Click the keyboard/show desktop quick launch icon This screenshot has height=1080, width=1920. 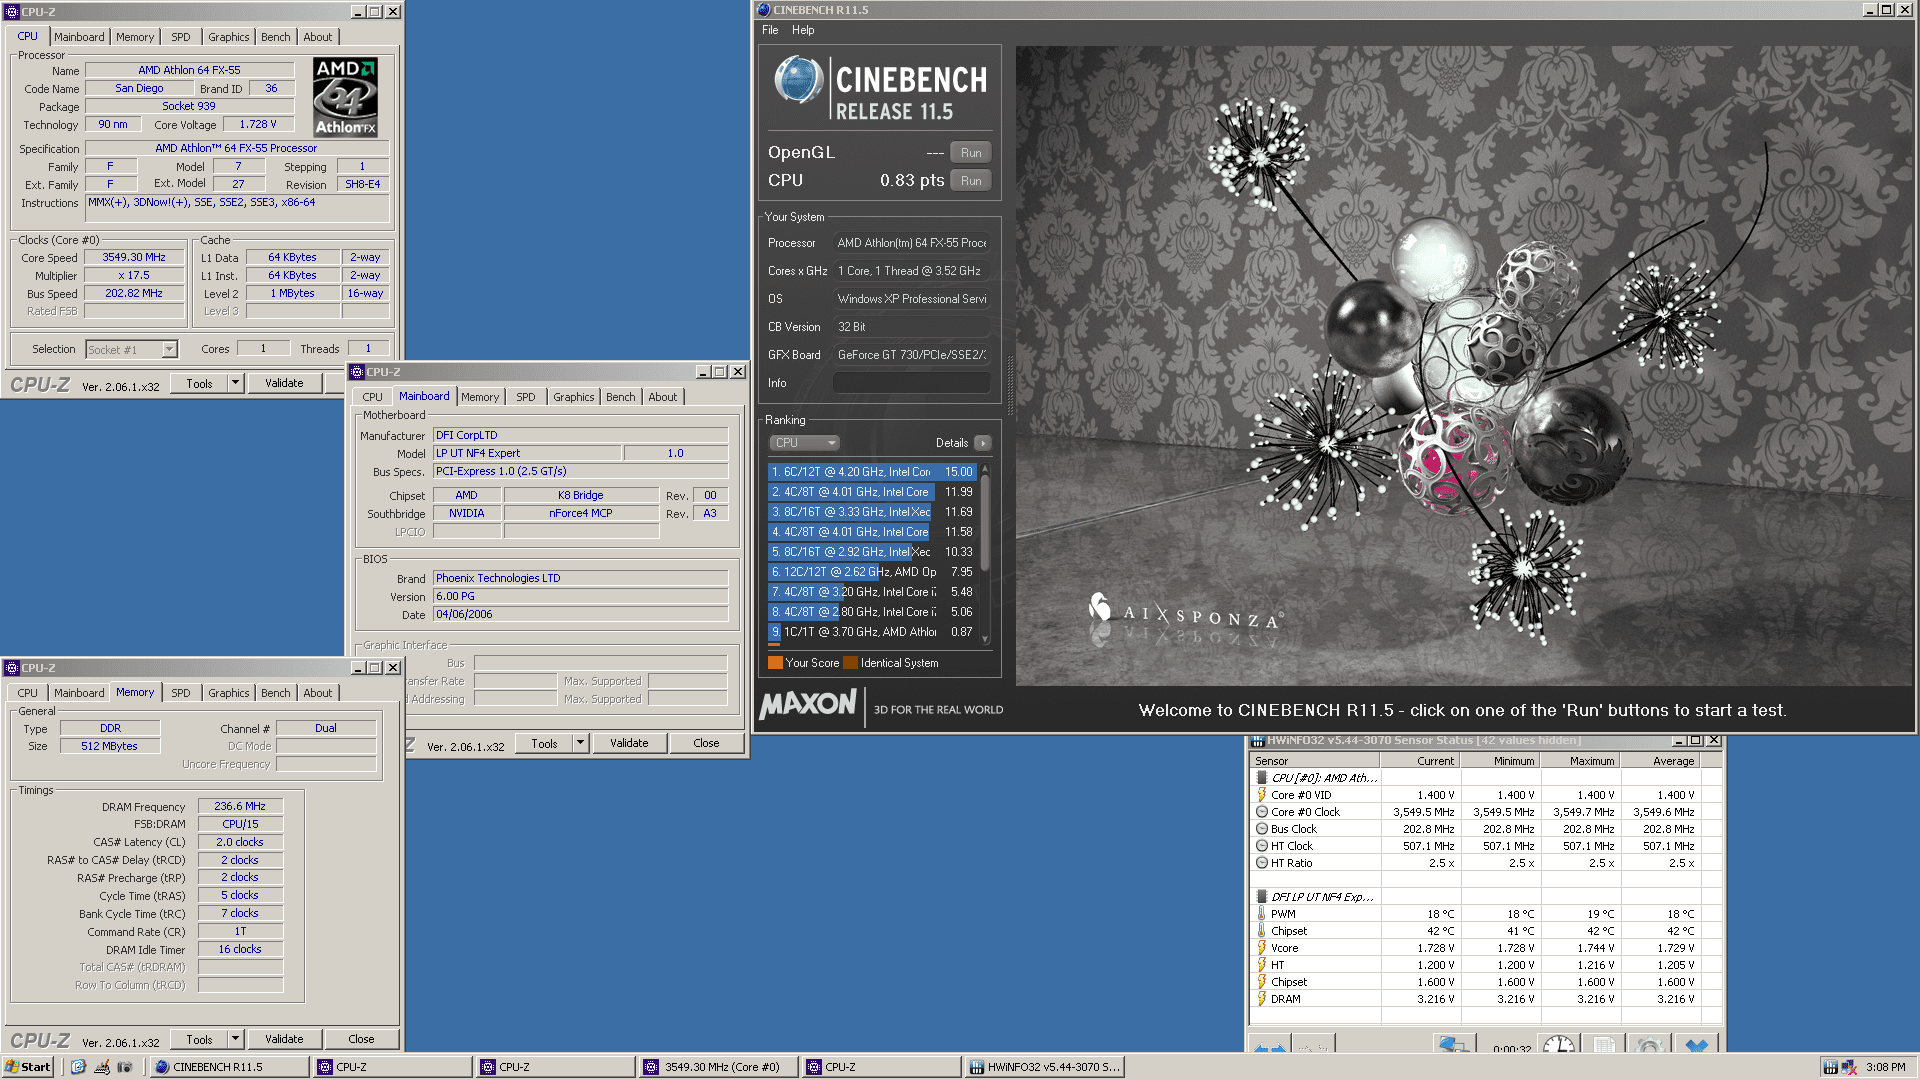(101, 1067)
